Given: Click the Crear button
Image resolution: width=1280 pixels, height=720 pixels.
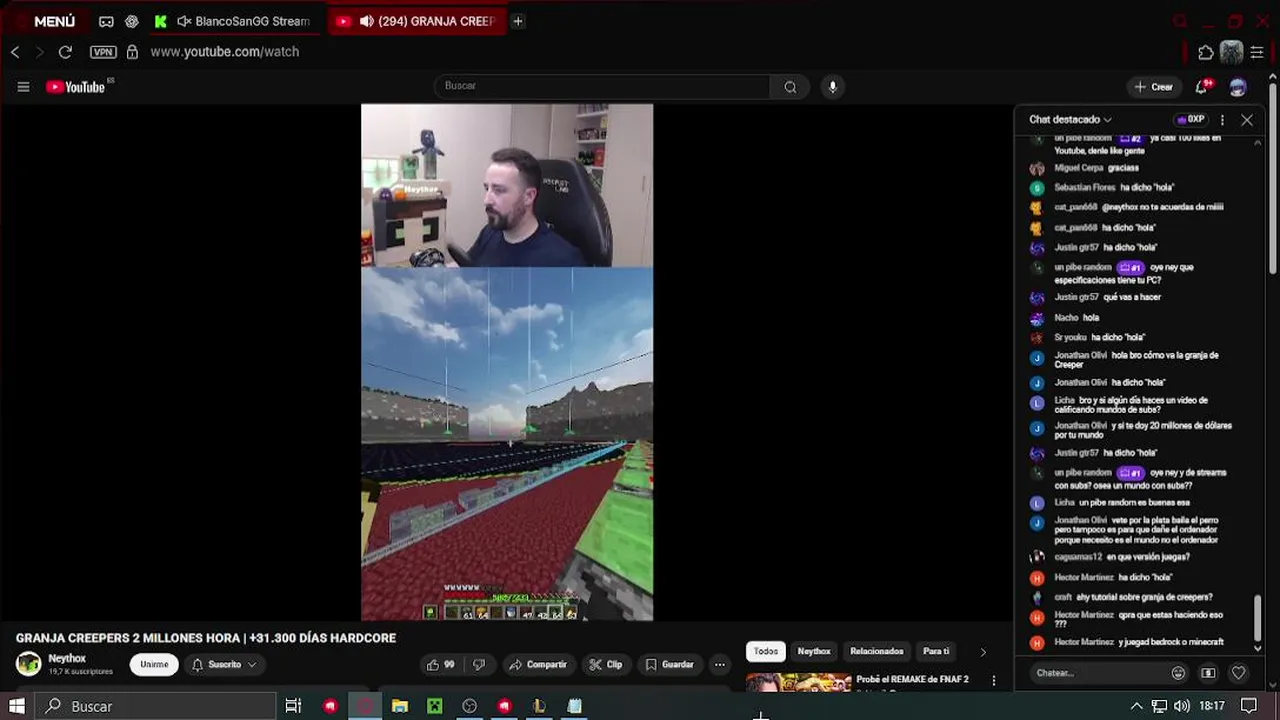Looking at the screenshot, I should [1154, 87].
